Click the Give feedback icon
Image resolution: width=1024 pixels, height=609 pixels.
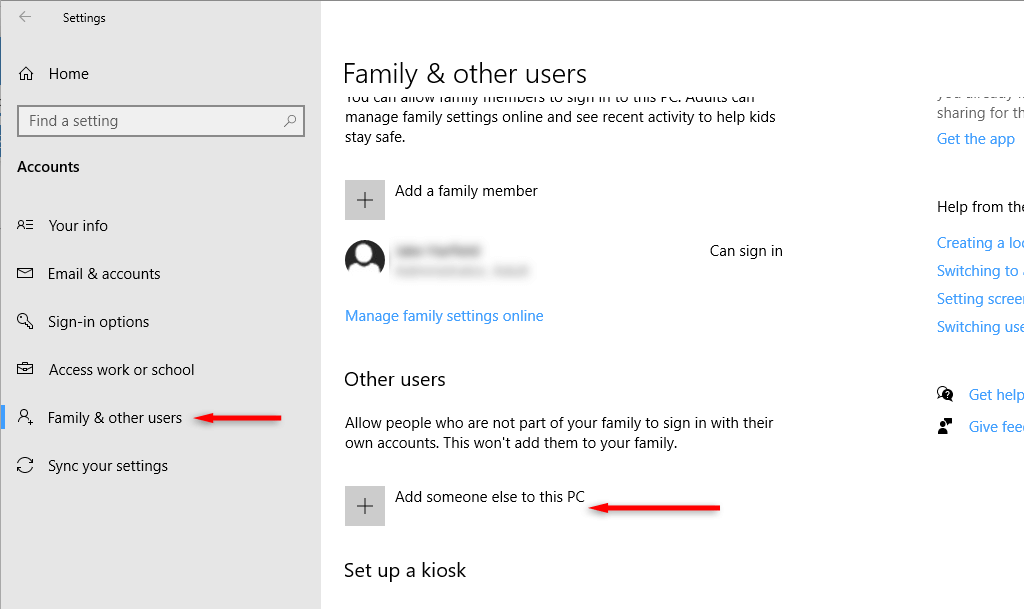(945, 426)
